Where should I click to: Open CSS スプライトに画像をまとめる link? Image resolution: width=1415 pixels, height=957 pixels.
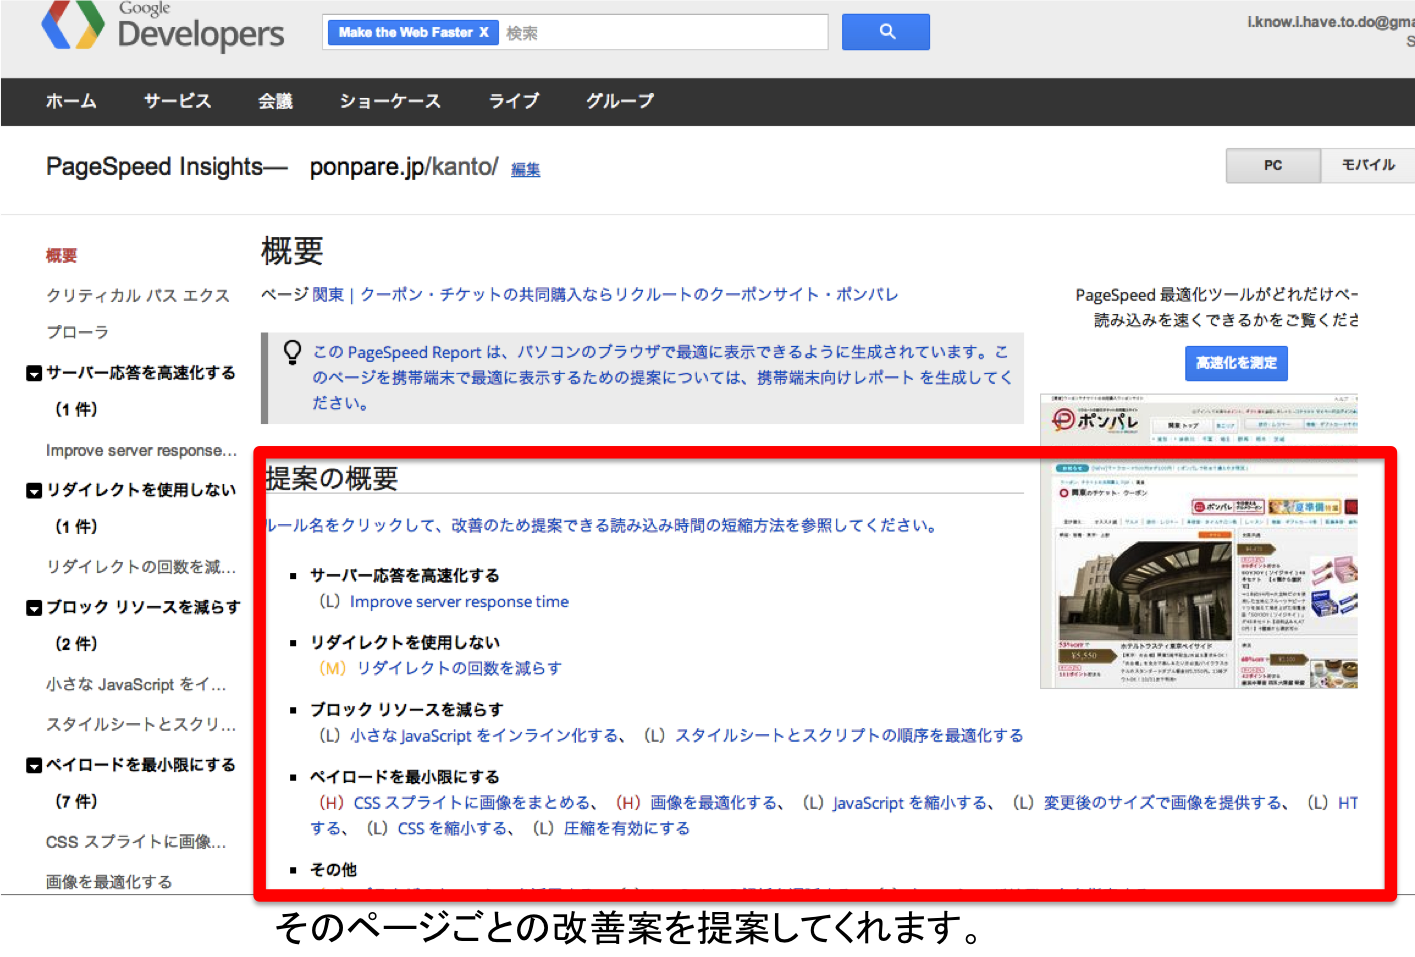coord(472,803)
